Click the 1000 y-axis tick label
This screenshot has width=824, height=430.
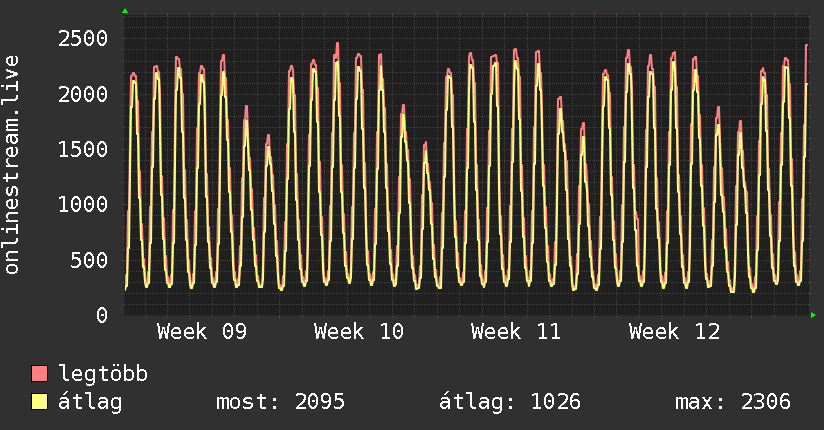[82, 205]
